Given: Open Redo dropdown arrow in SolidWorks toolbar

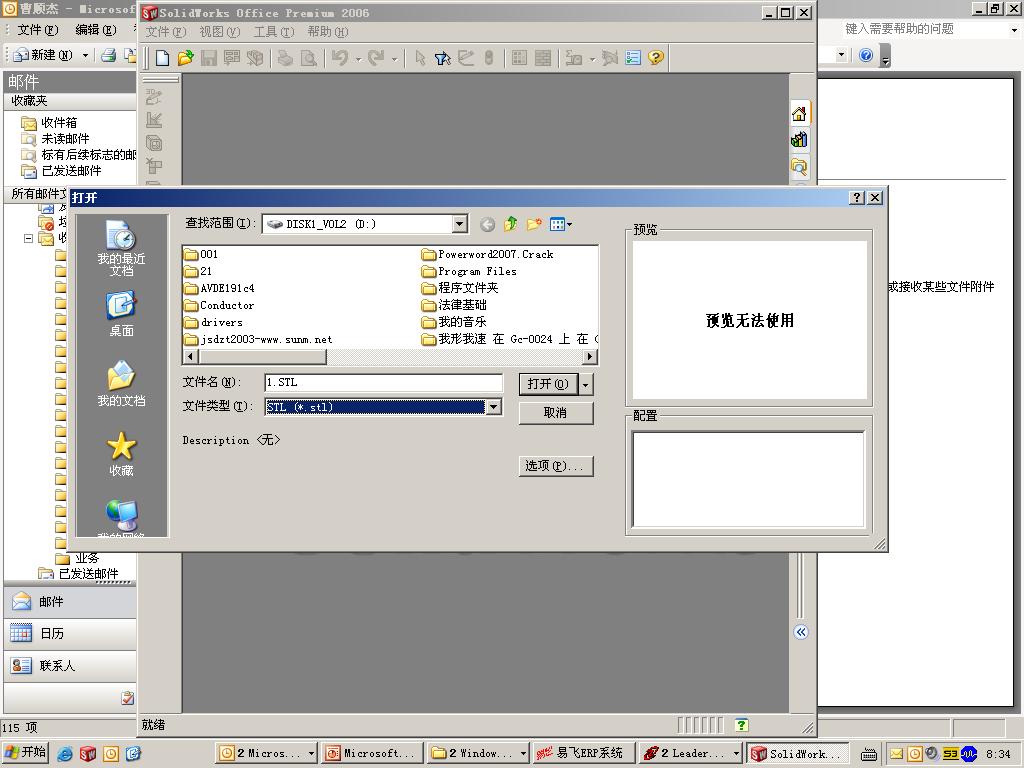Looking at the screenshot, I should pos(394,59).
